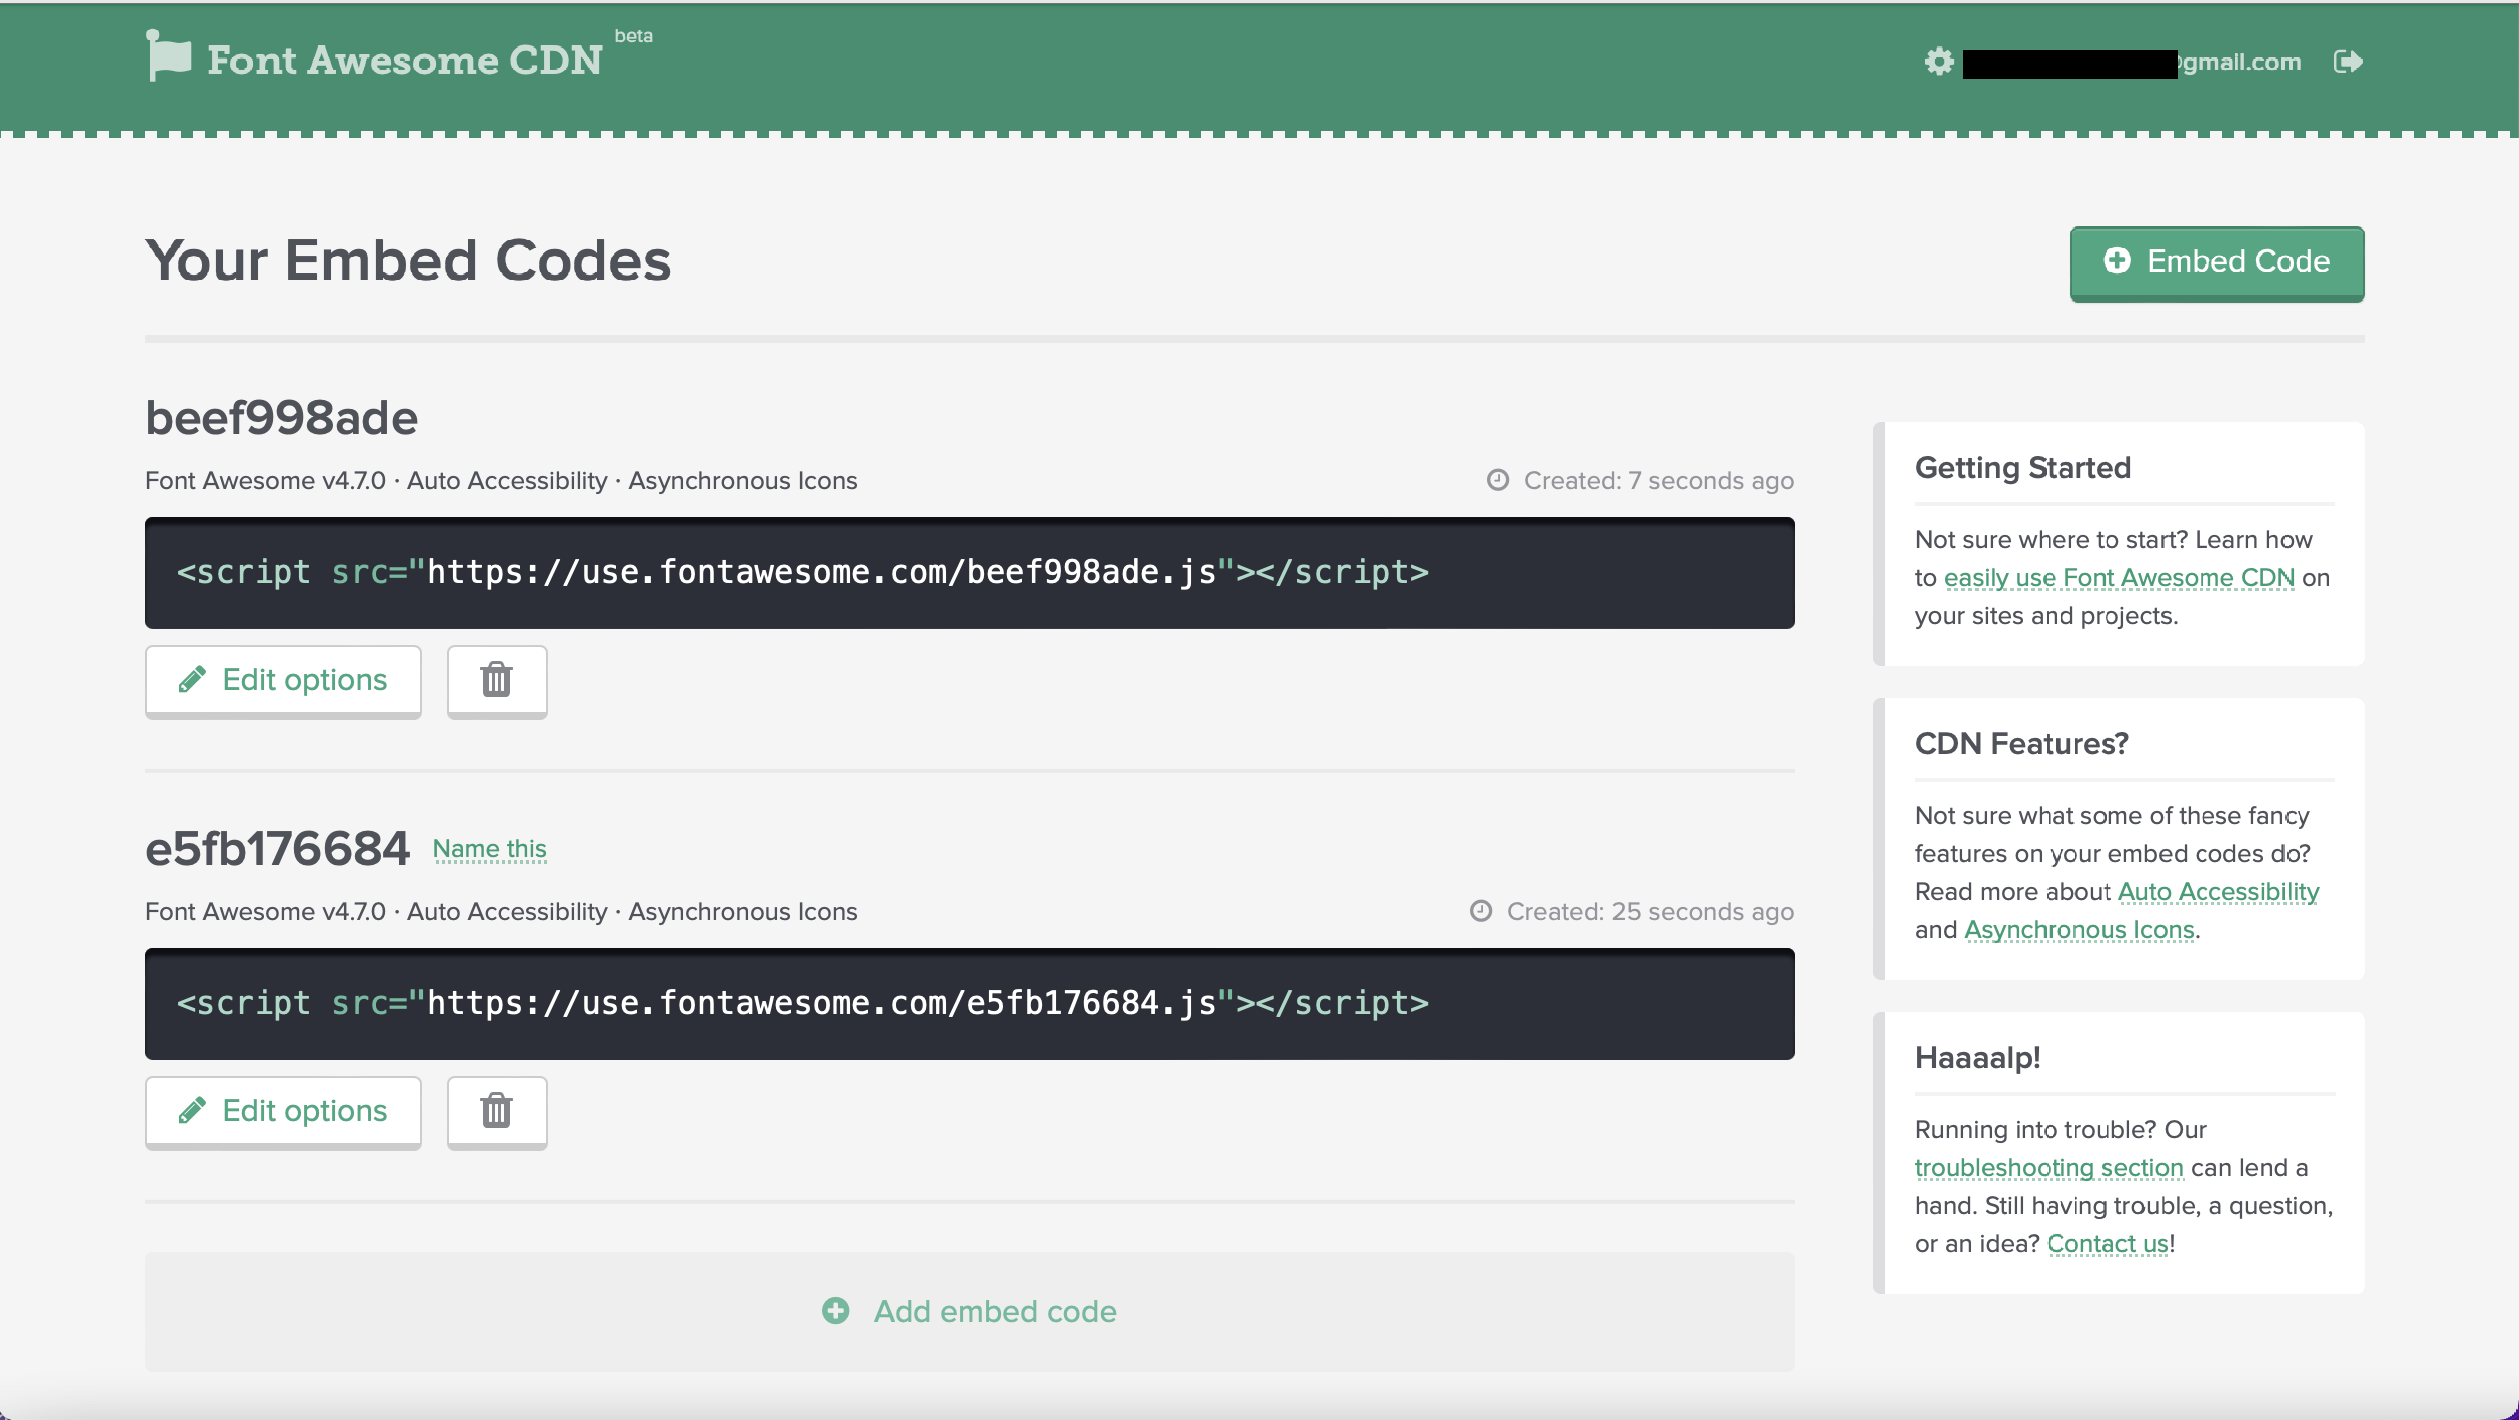Open Auto Accessibility link
The width and height of the screenshot is (2519, 1420).
(2218, 892)
